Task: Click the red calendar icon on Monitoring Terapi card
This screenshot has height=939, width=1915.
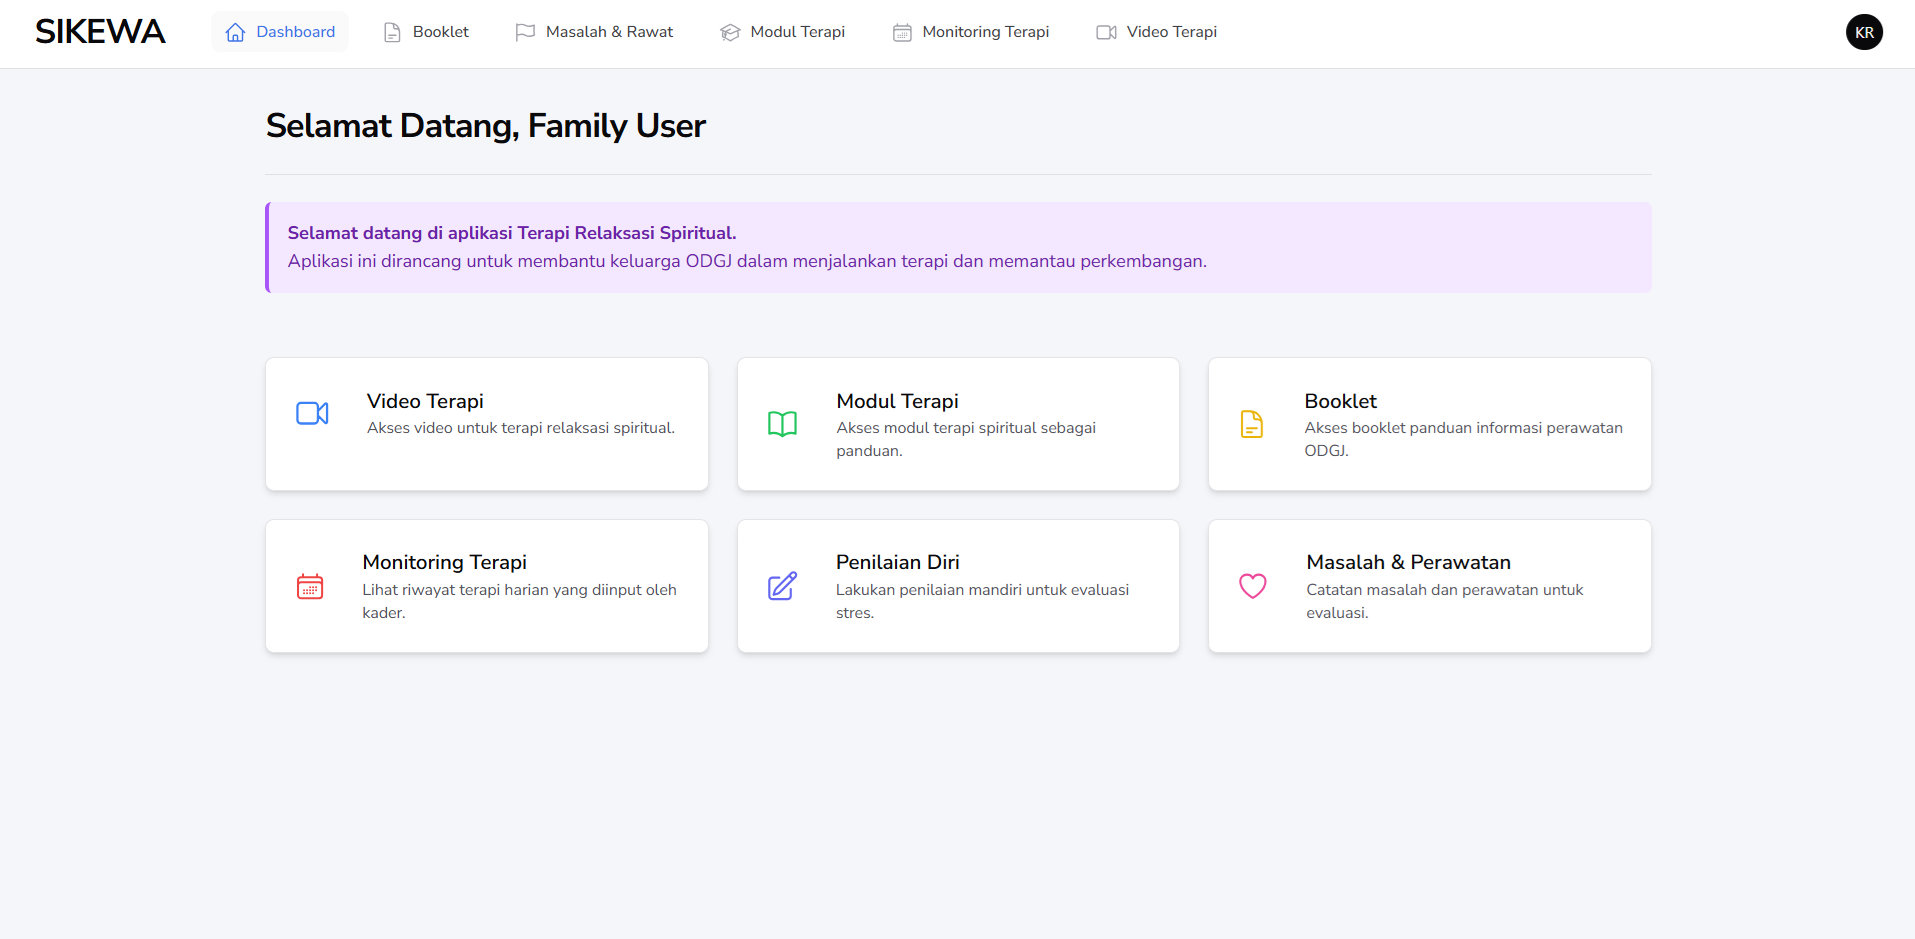Action: pyautogui.click(x=310, y=586)
